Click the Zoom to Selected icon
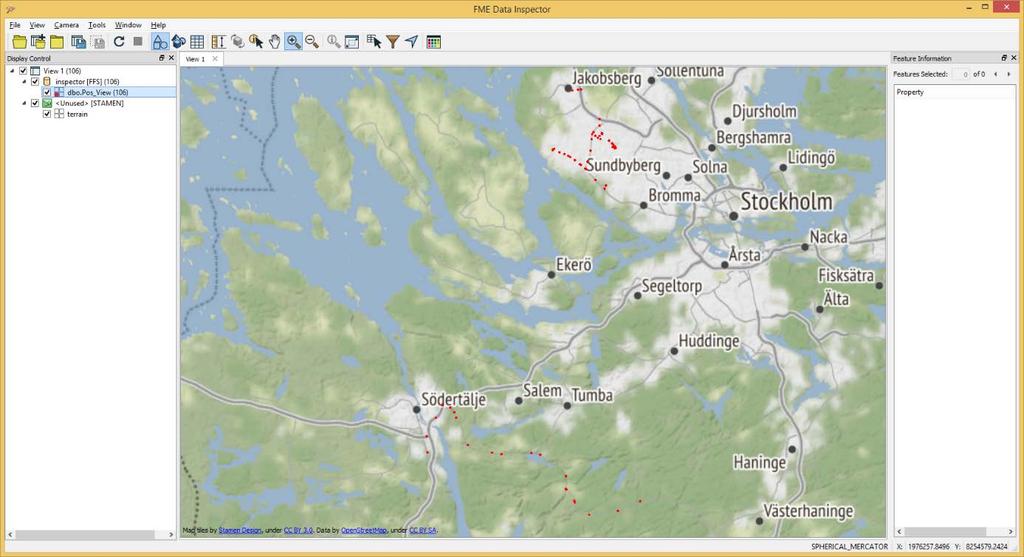Image resolution: width=1024 pixels, height=557 pixels. pyautogui.click(x=334, y=42)
